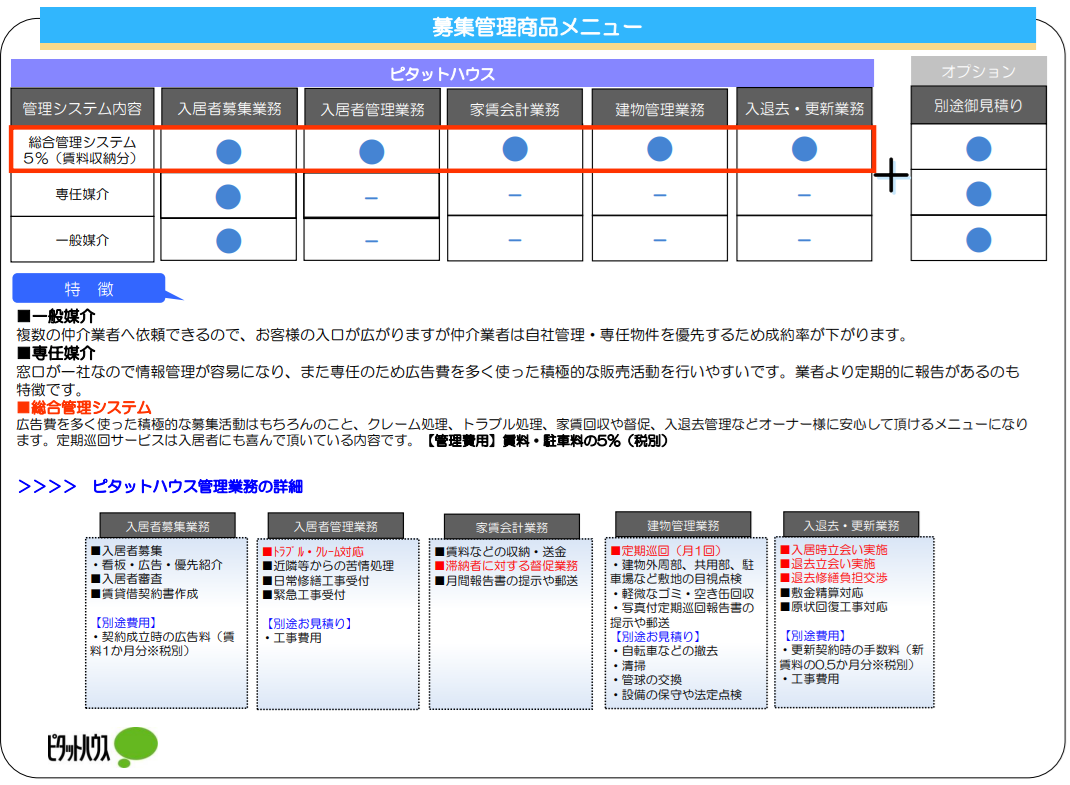Click the red 定期巡回（月1回） item
The height and width of the screenshot is (785, 1070).
coord(666,550)
